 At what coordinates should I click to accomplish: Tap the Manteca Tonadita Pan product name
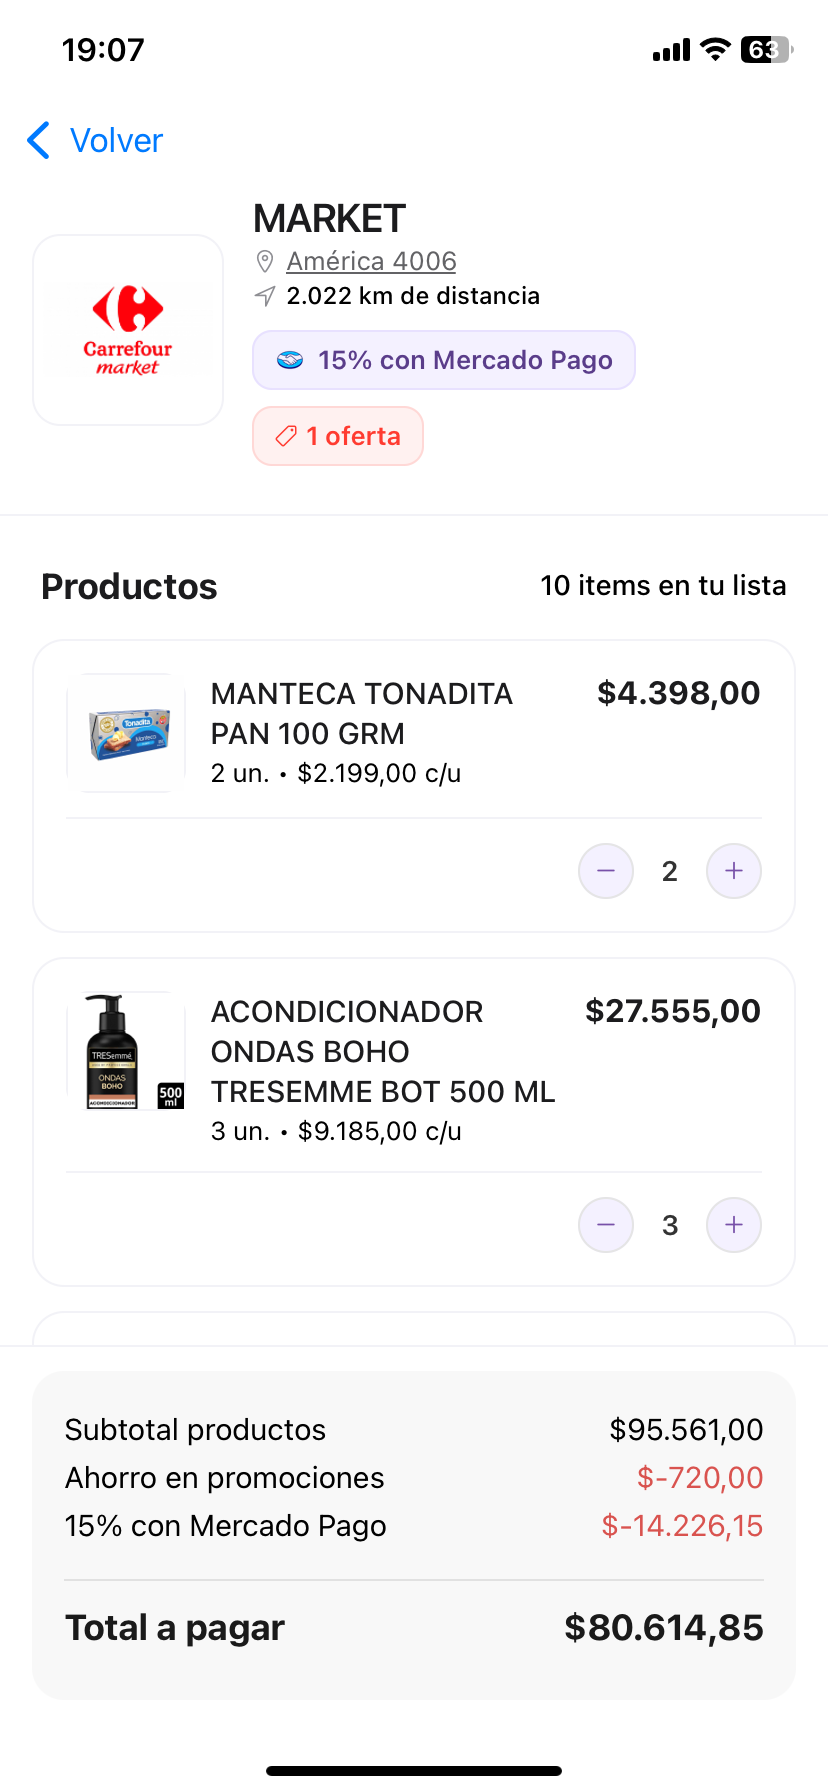click(361, 713)
